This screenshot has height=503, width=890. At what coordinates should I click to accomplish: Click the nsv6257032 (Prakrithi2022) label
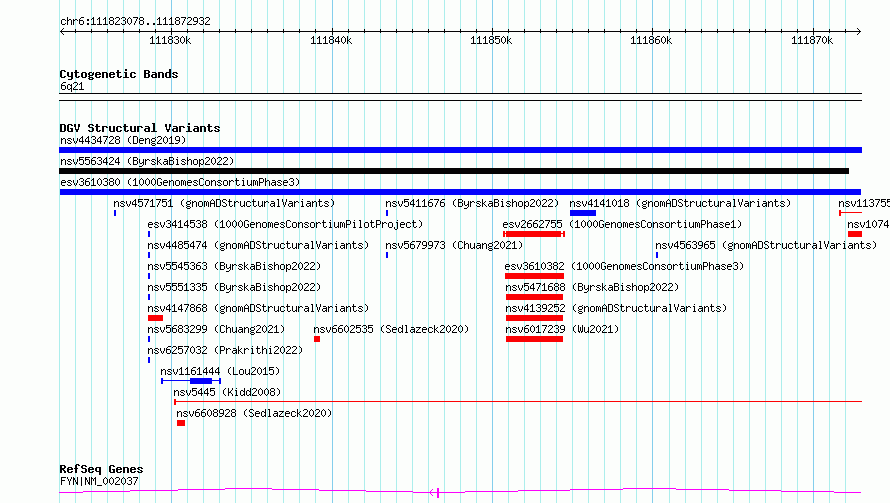click(225, 350)
